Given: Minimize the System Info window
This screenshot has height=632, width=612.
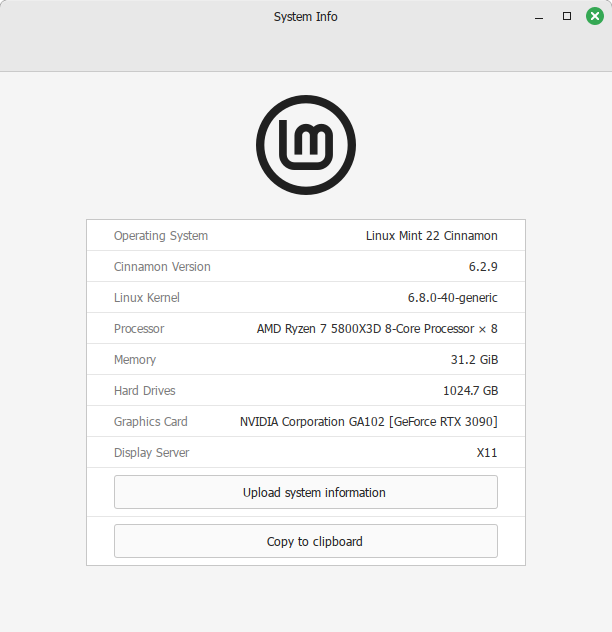Looking at the screenshot, I should (x=539, y=17).
